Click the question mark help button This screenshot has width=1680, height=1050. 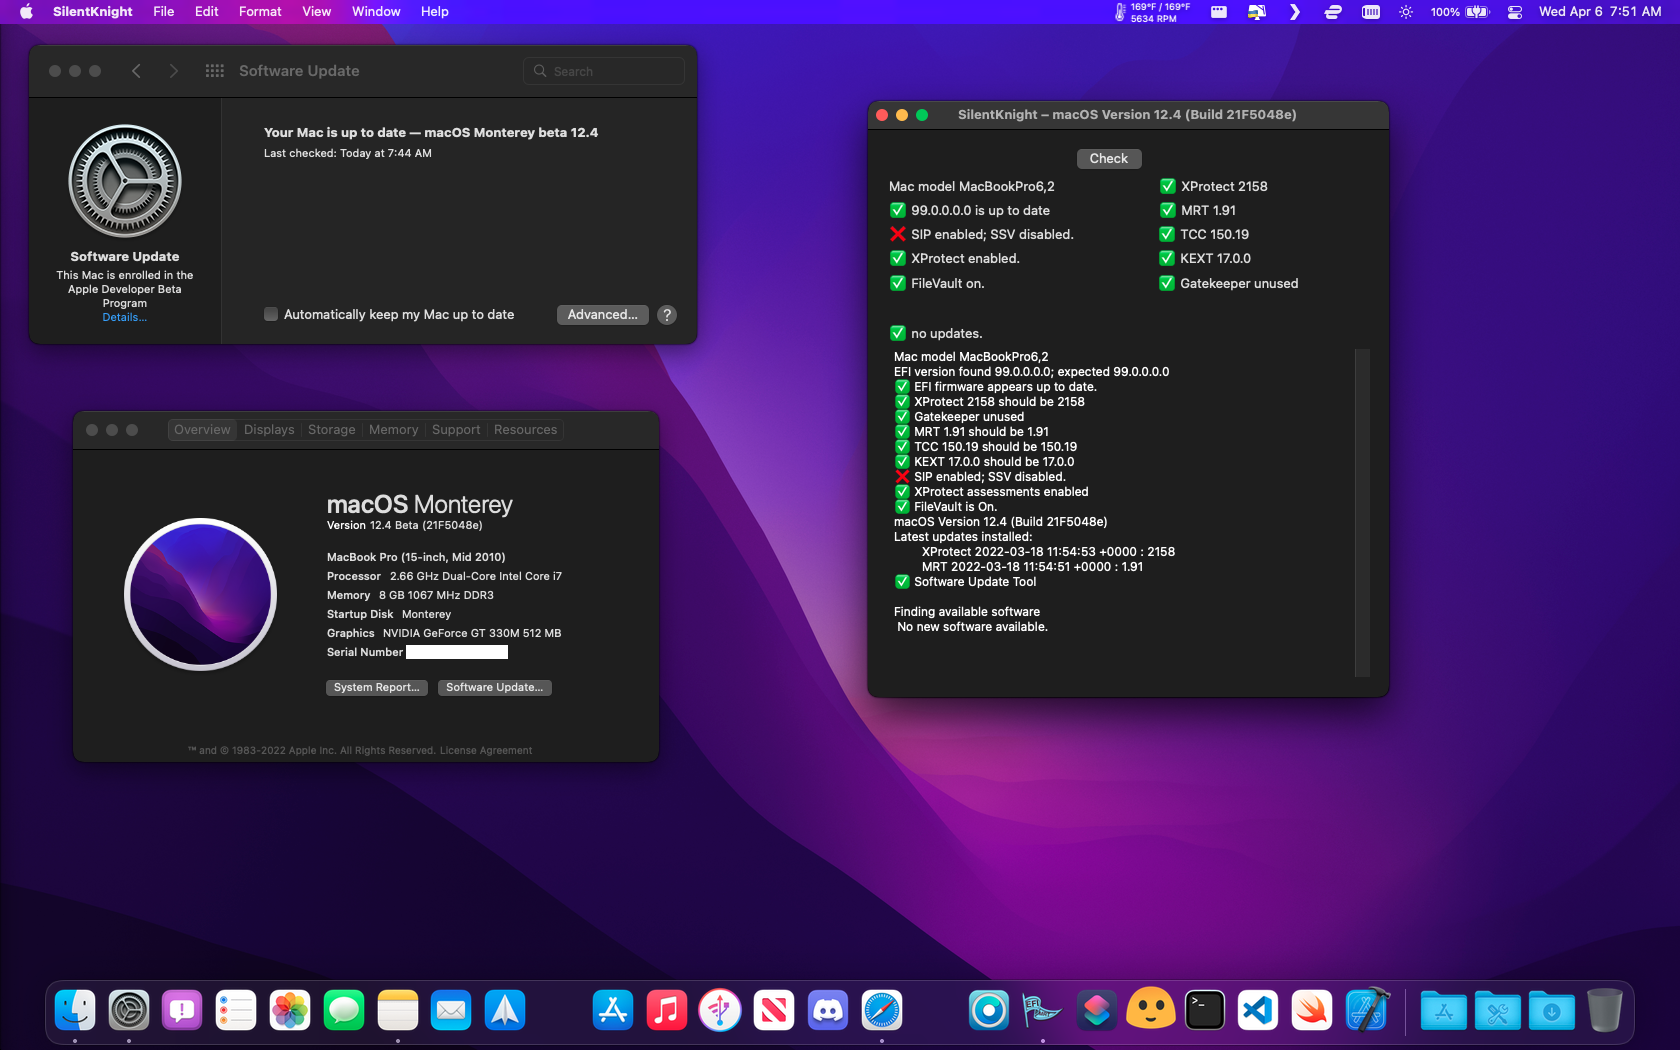click(667, 314)
